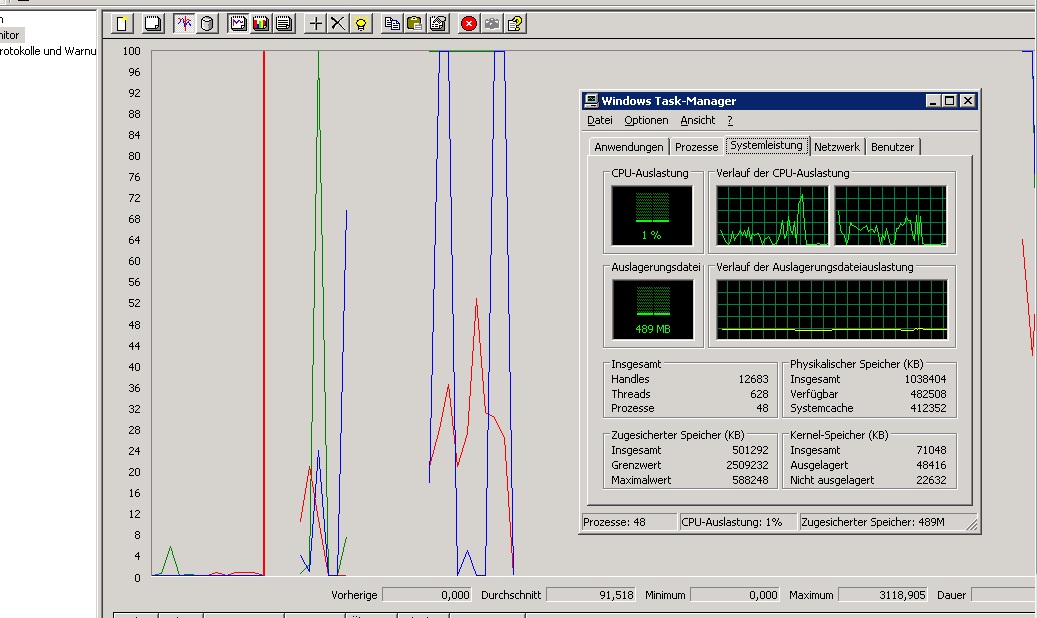
Task: Click the second CPU history graph
Action: pyautogui.click(x=891, y=216)
